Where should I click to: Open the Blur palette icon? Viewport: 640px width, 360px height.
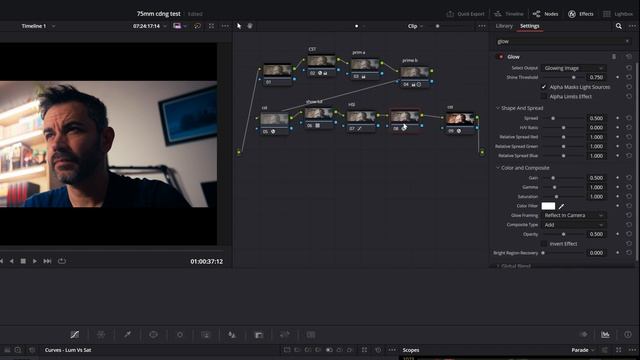coord(232,335)
